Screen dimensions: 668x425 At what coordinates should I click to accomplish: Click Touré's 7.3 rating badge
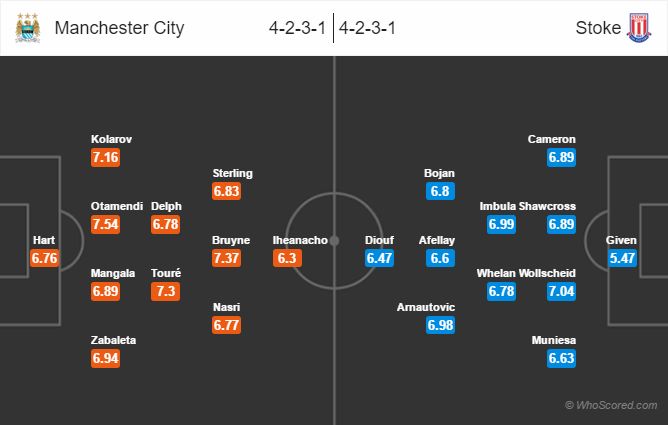pyautogui.click(x=166, y=290)
